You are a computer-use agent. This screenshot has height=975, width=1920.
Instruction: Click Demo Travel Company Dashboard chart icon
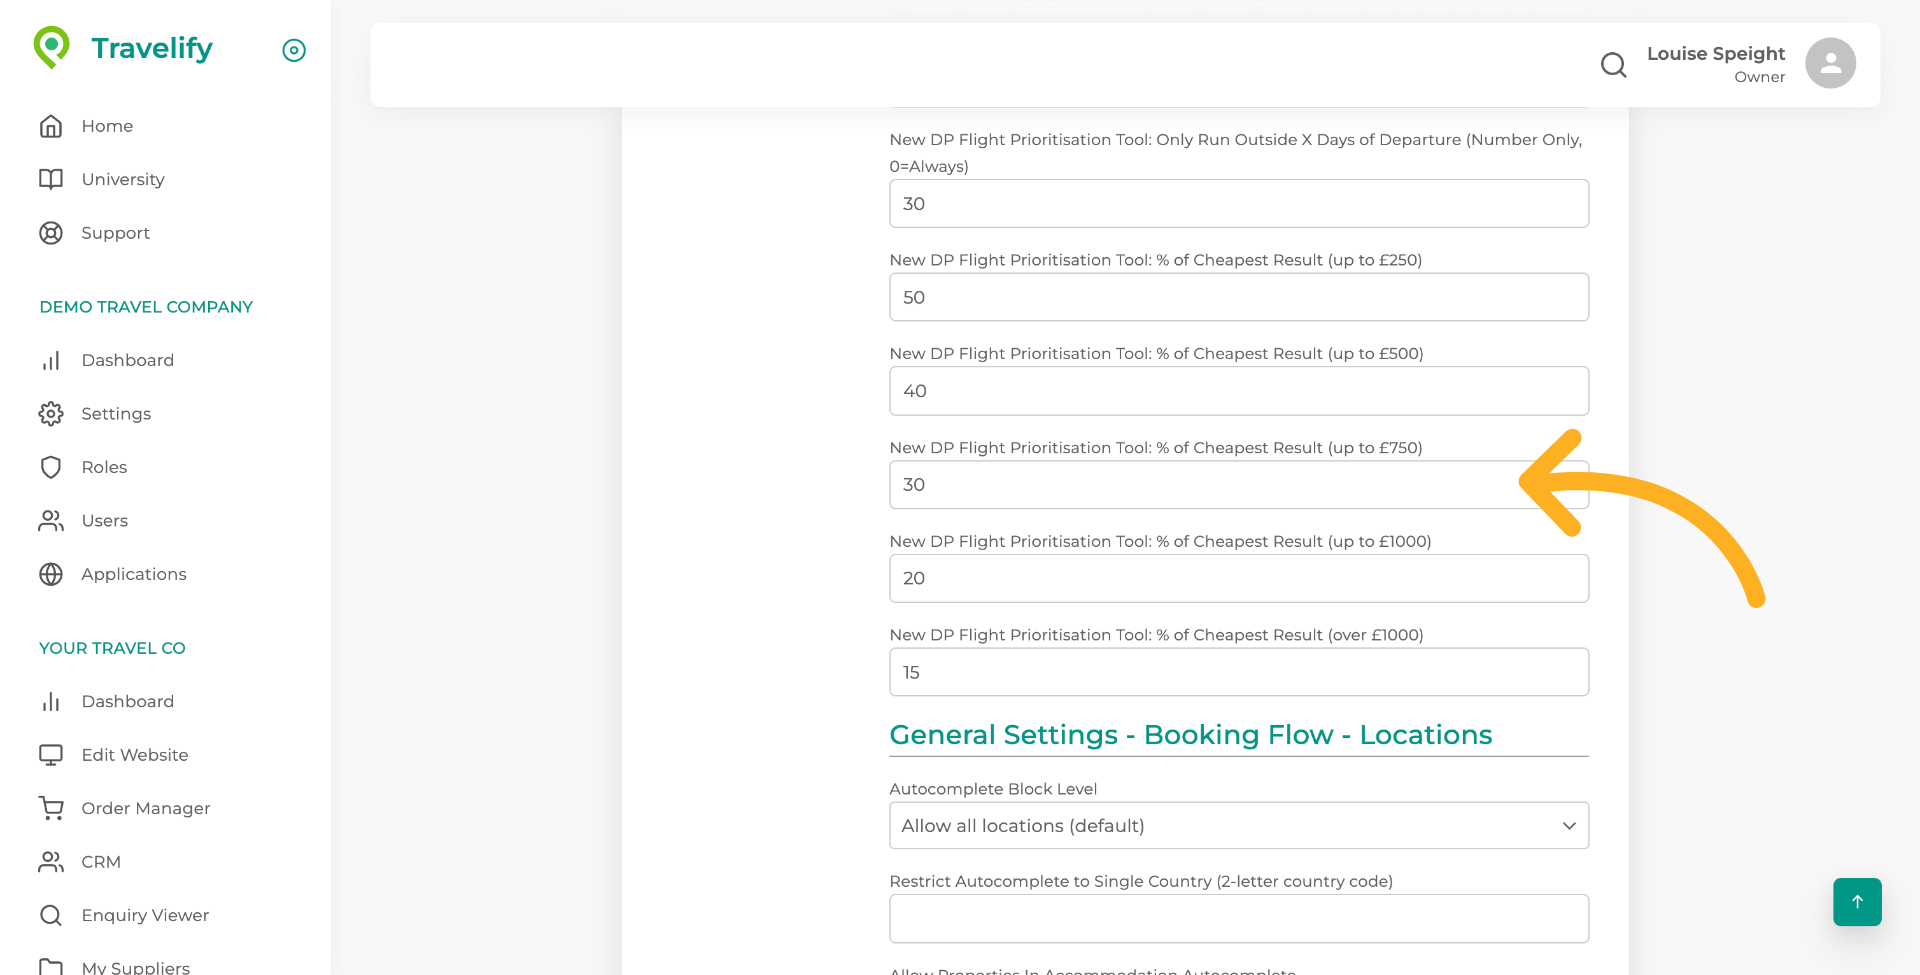(x=51, y=360)
